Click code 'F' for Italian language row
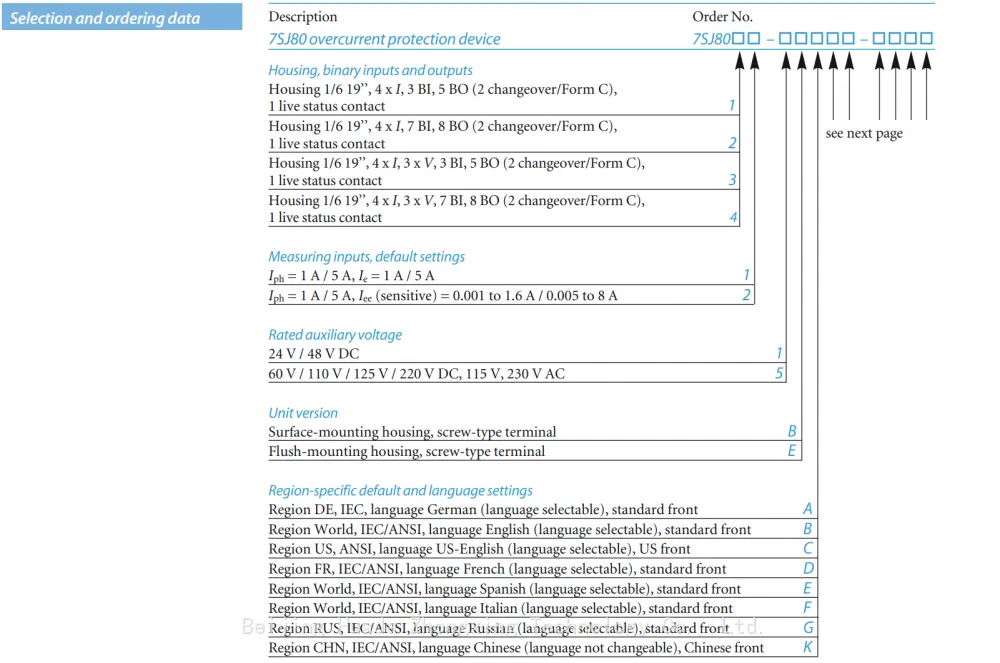This screenshot has height=663, width=1000. (x=807, y=608)
